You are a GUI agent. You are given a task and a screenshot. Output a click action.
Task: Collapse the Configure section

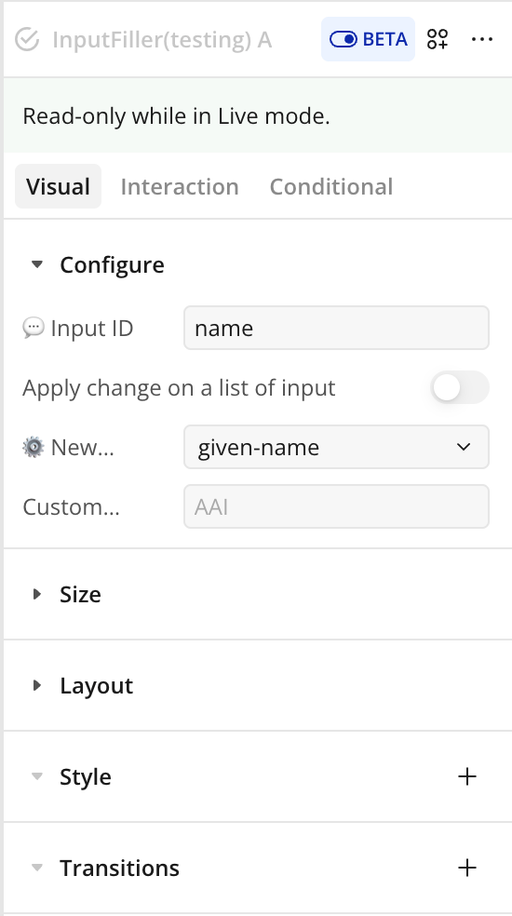coord(37,265)
